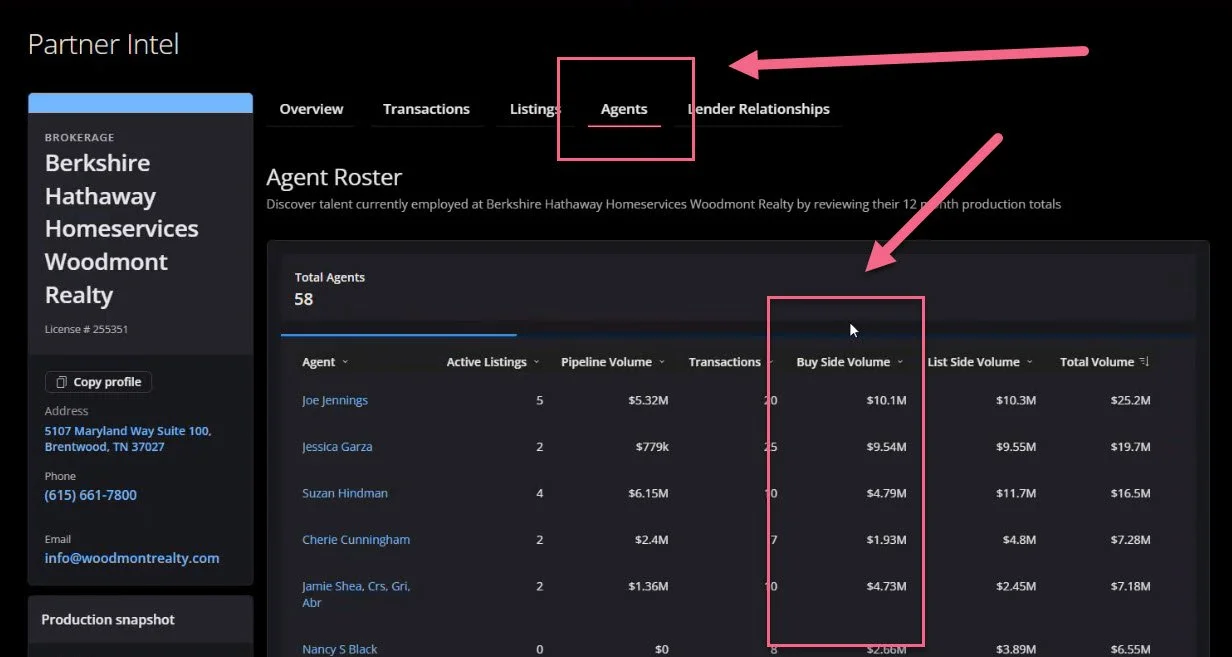
Task: Open Nancy S Black agent profile
Action: point(340,649)
